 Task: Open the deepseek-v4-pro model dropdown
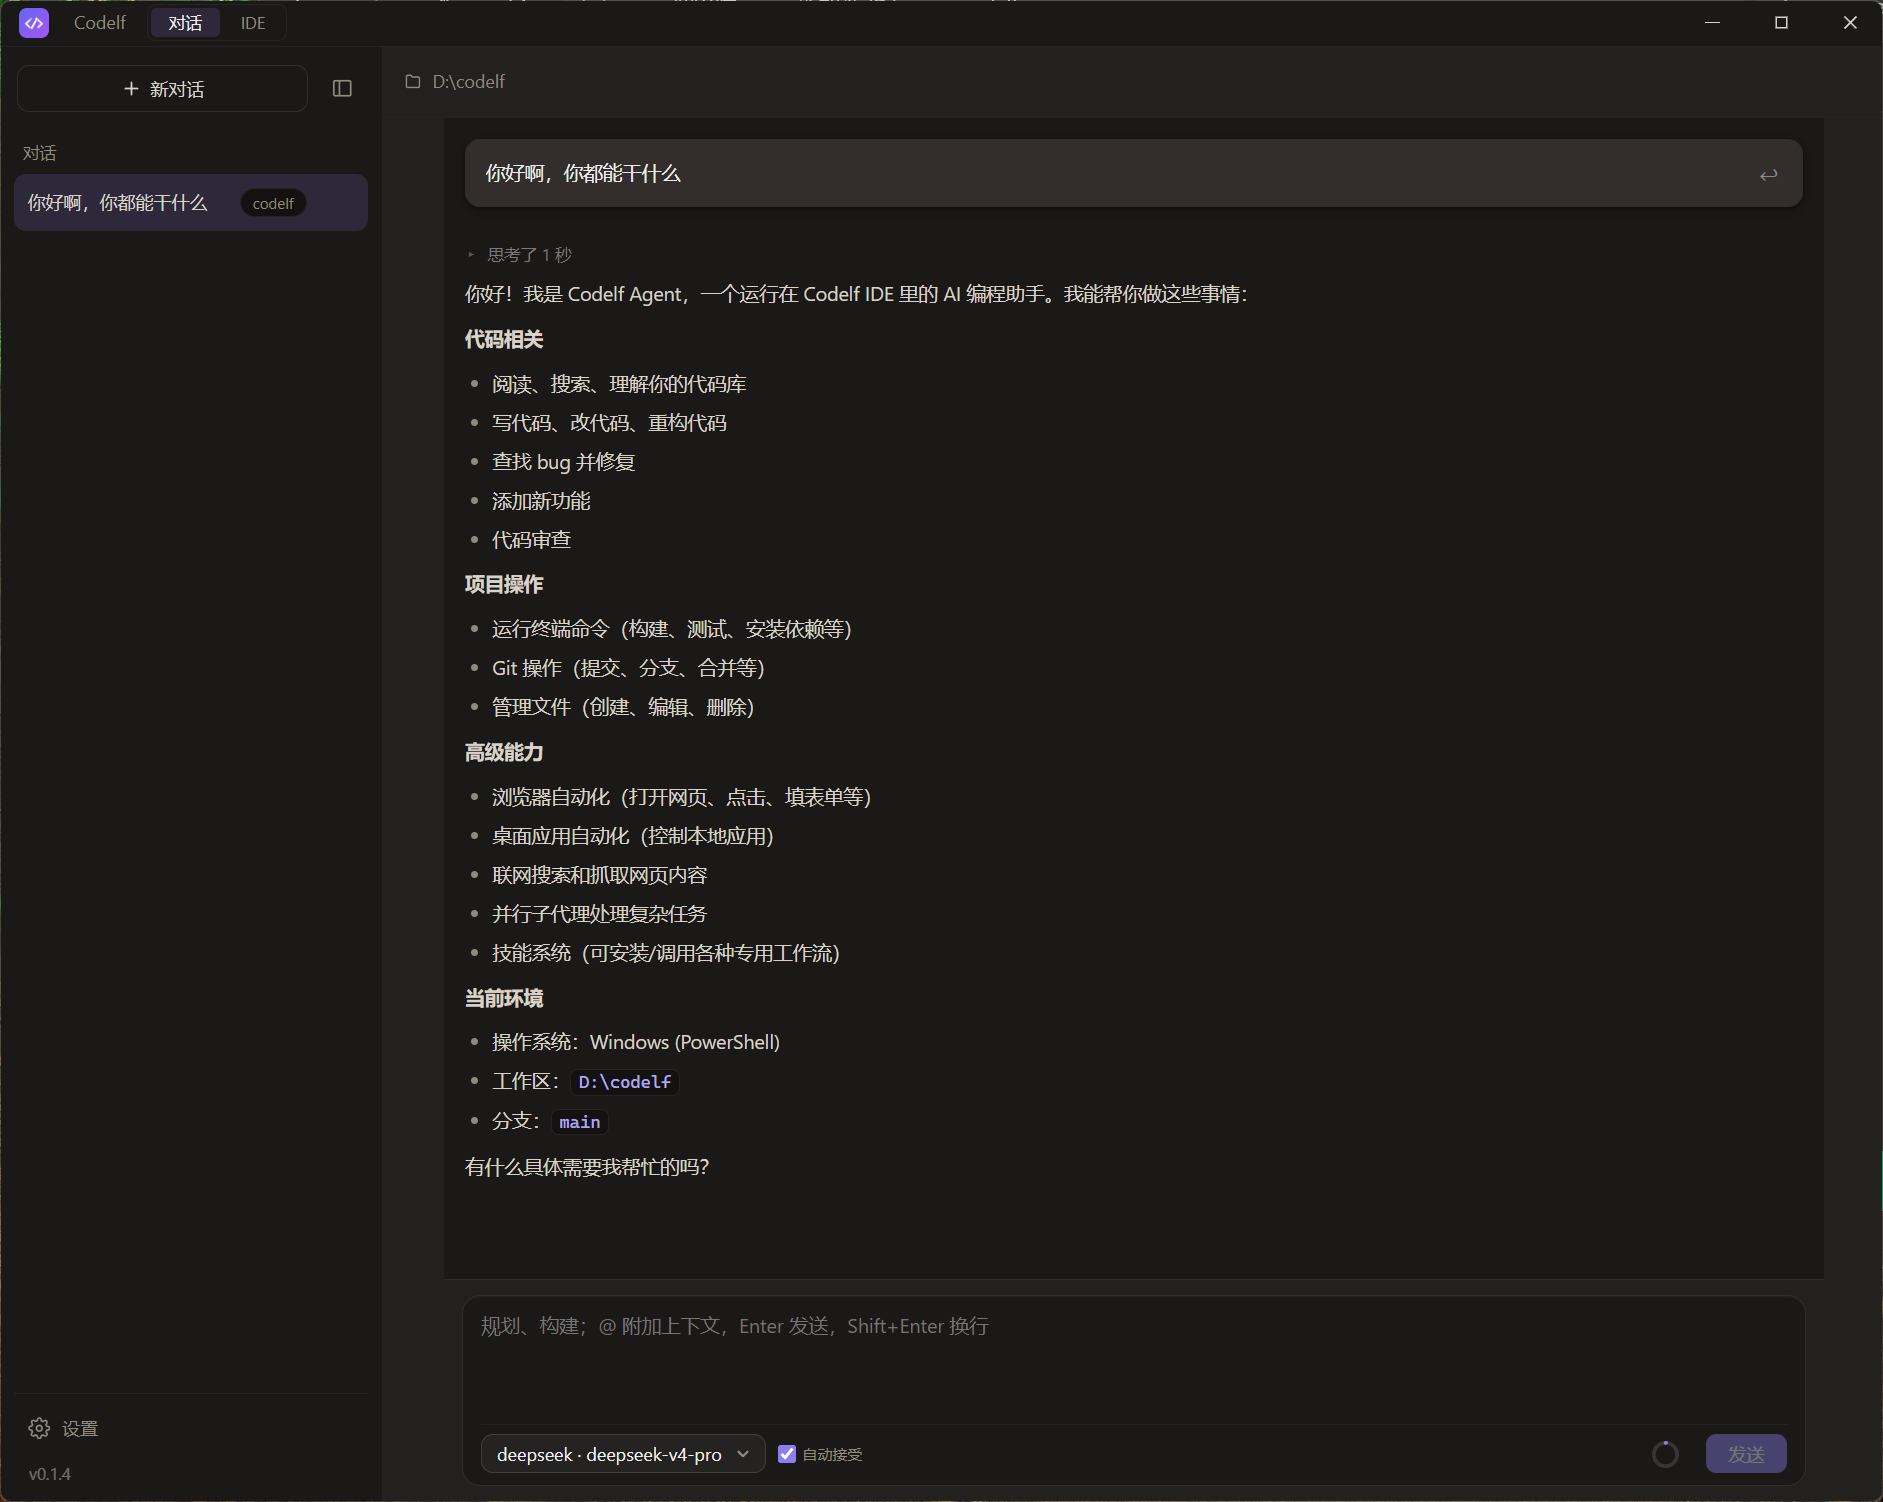[623, 1454]
